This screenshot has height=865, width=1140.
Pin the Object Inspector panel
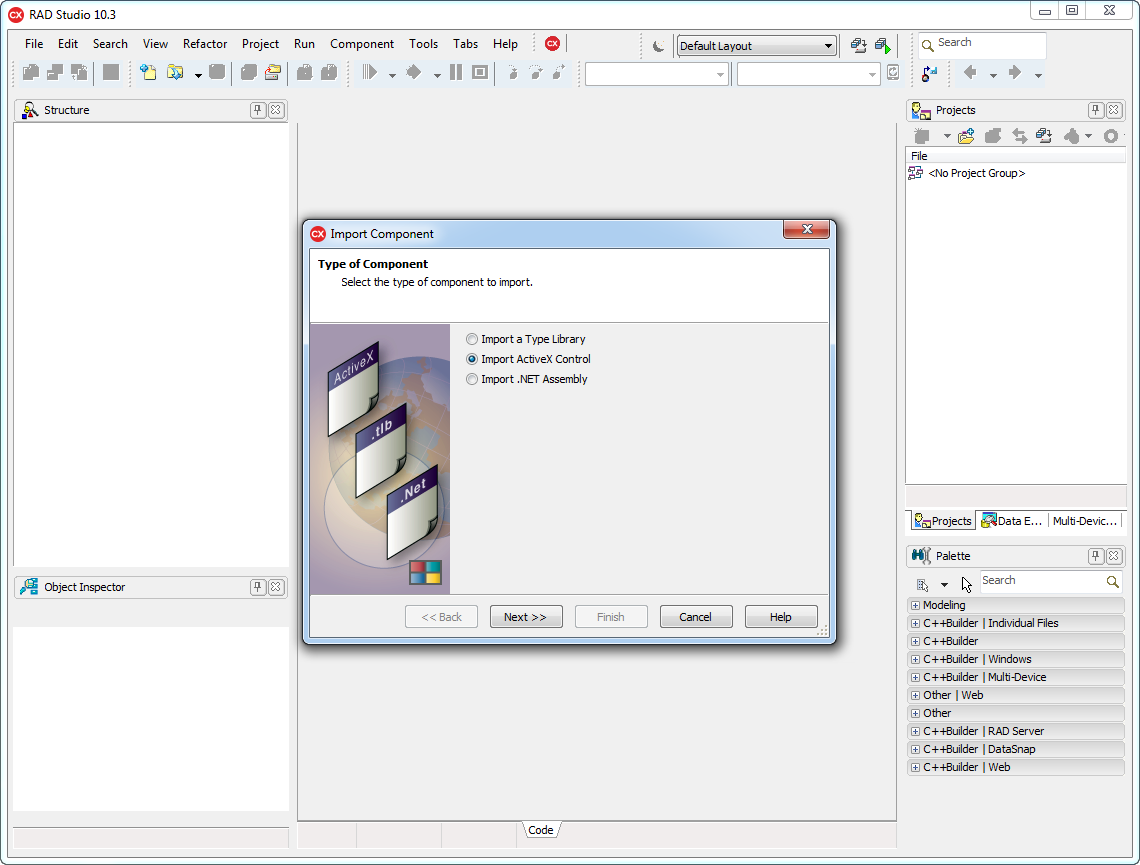(257, 587)
